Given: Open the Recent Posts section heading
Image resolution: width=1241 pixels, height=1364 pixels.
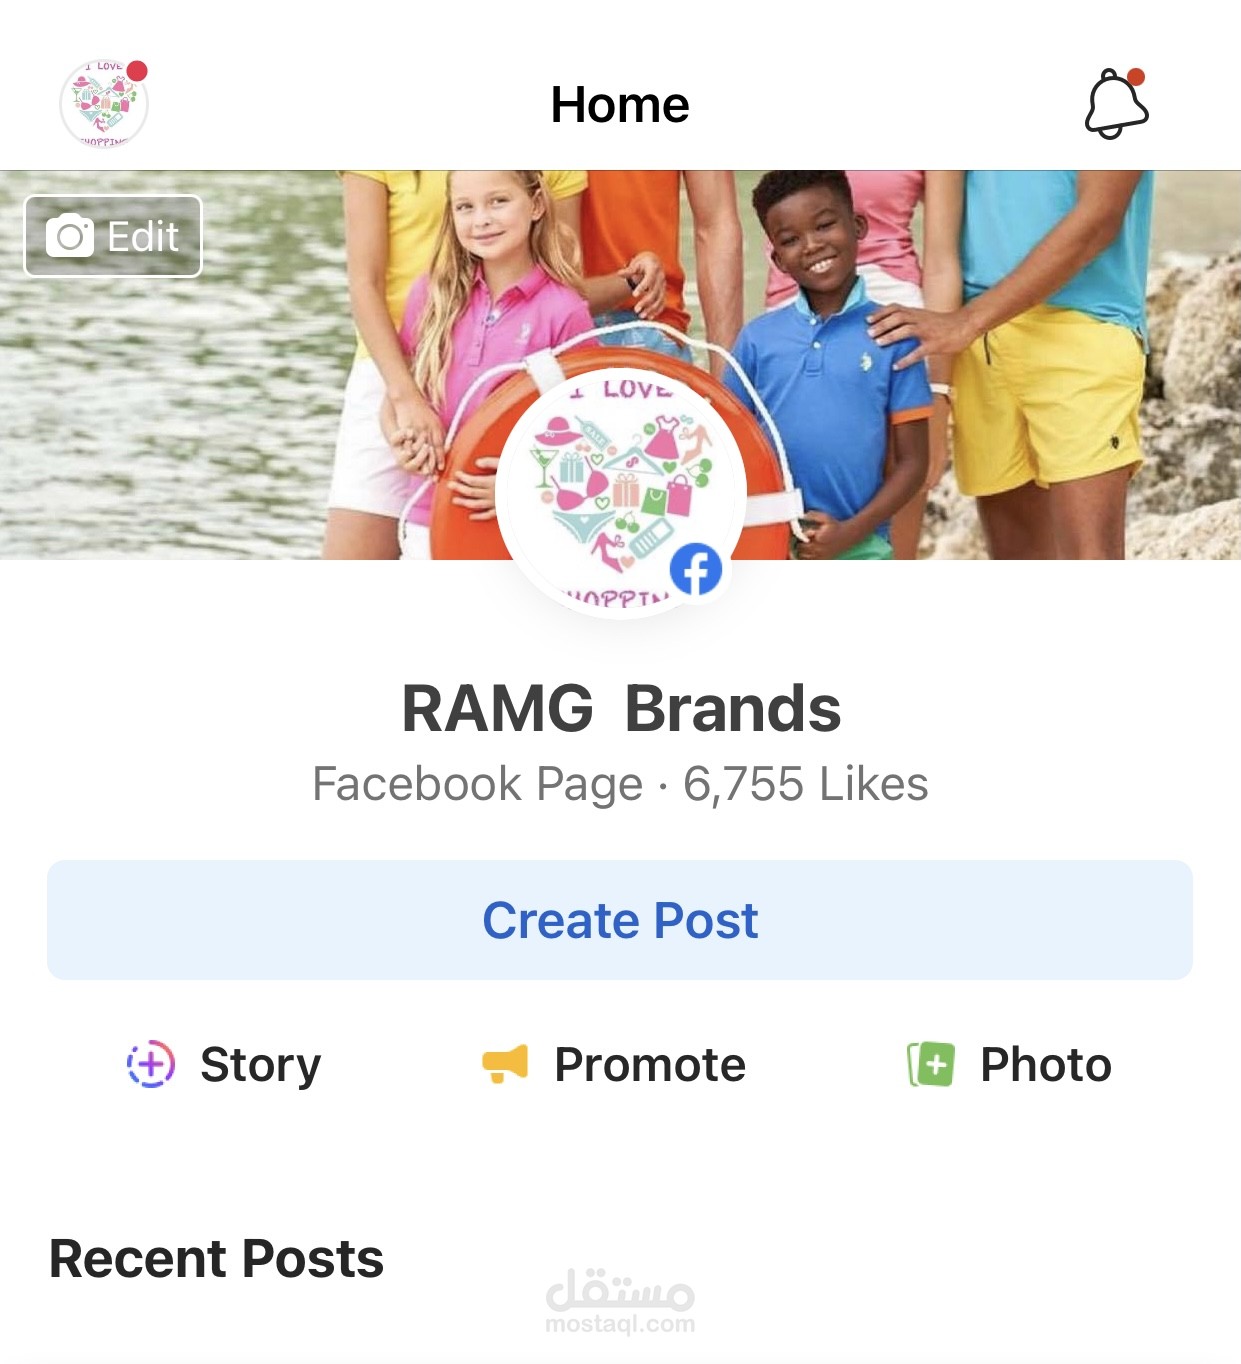Looking at the screenshot, I should [x=216, y=1258].
